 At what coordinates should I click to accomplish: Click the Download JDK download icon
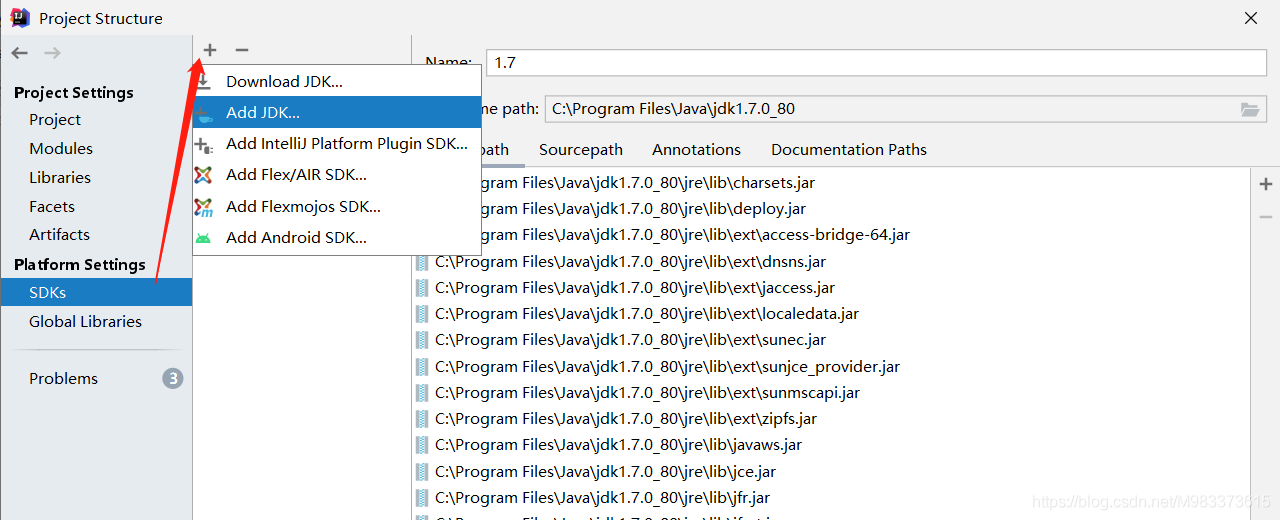click(x=203, y=81)
